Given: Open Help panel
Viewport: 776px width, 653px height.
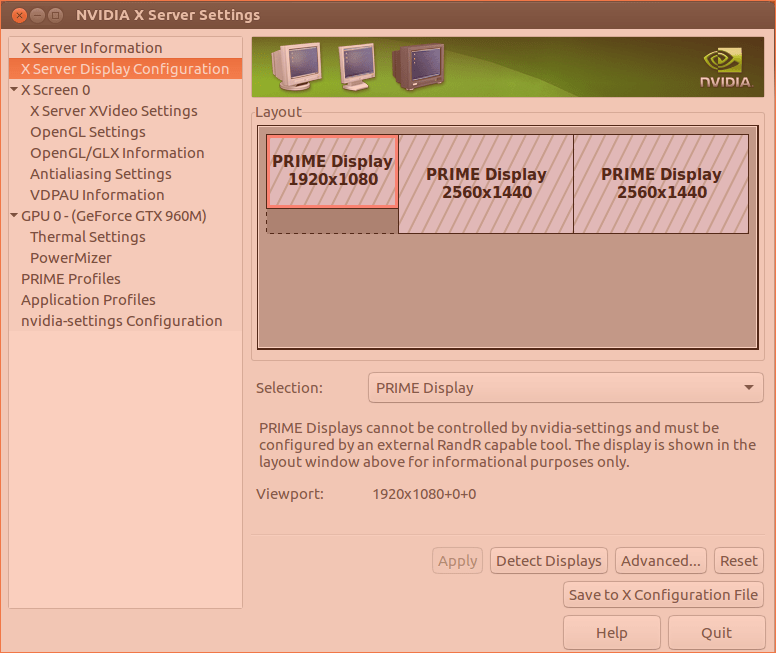Looking at the screenshot, I should coord(612,633).
